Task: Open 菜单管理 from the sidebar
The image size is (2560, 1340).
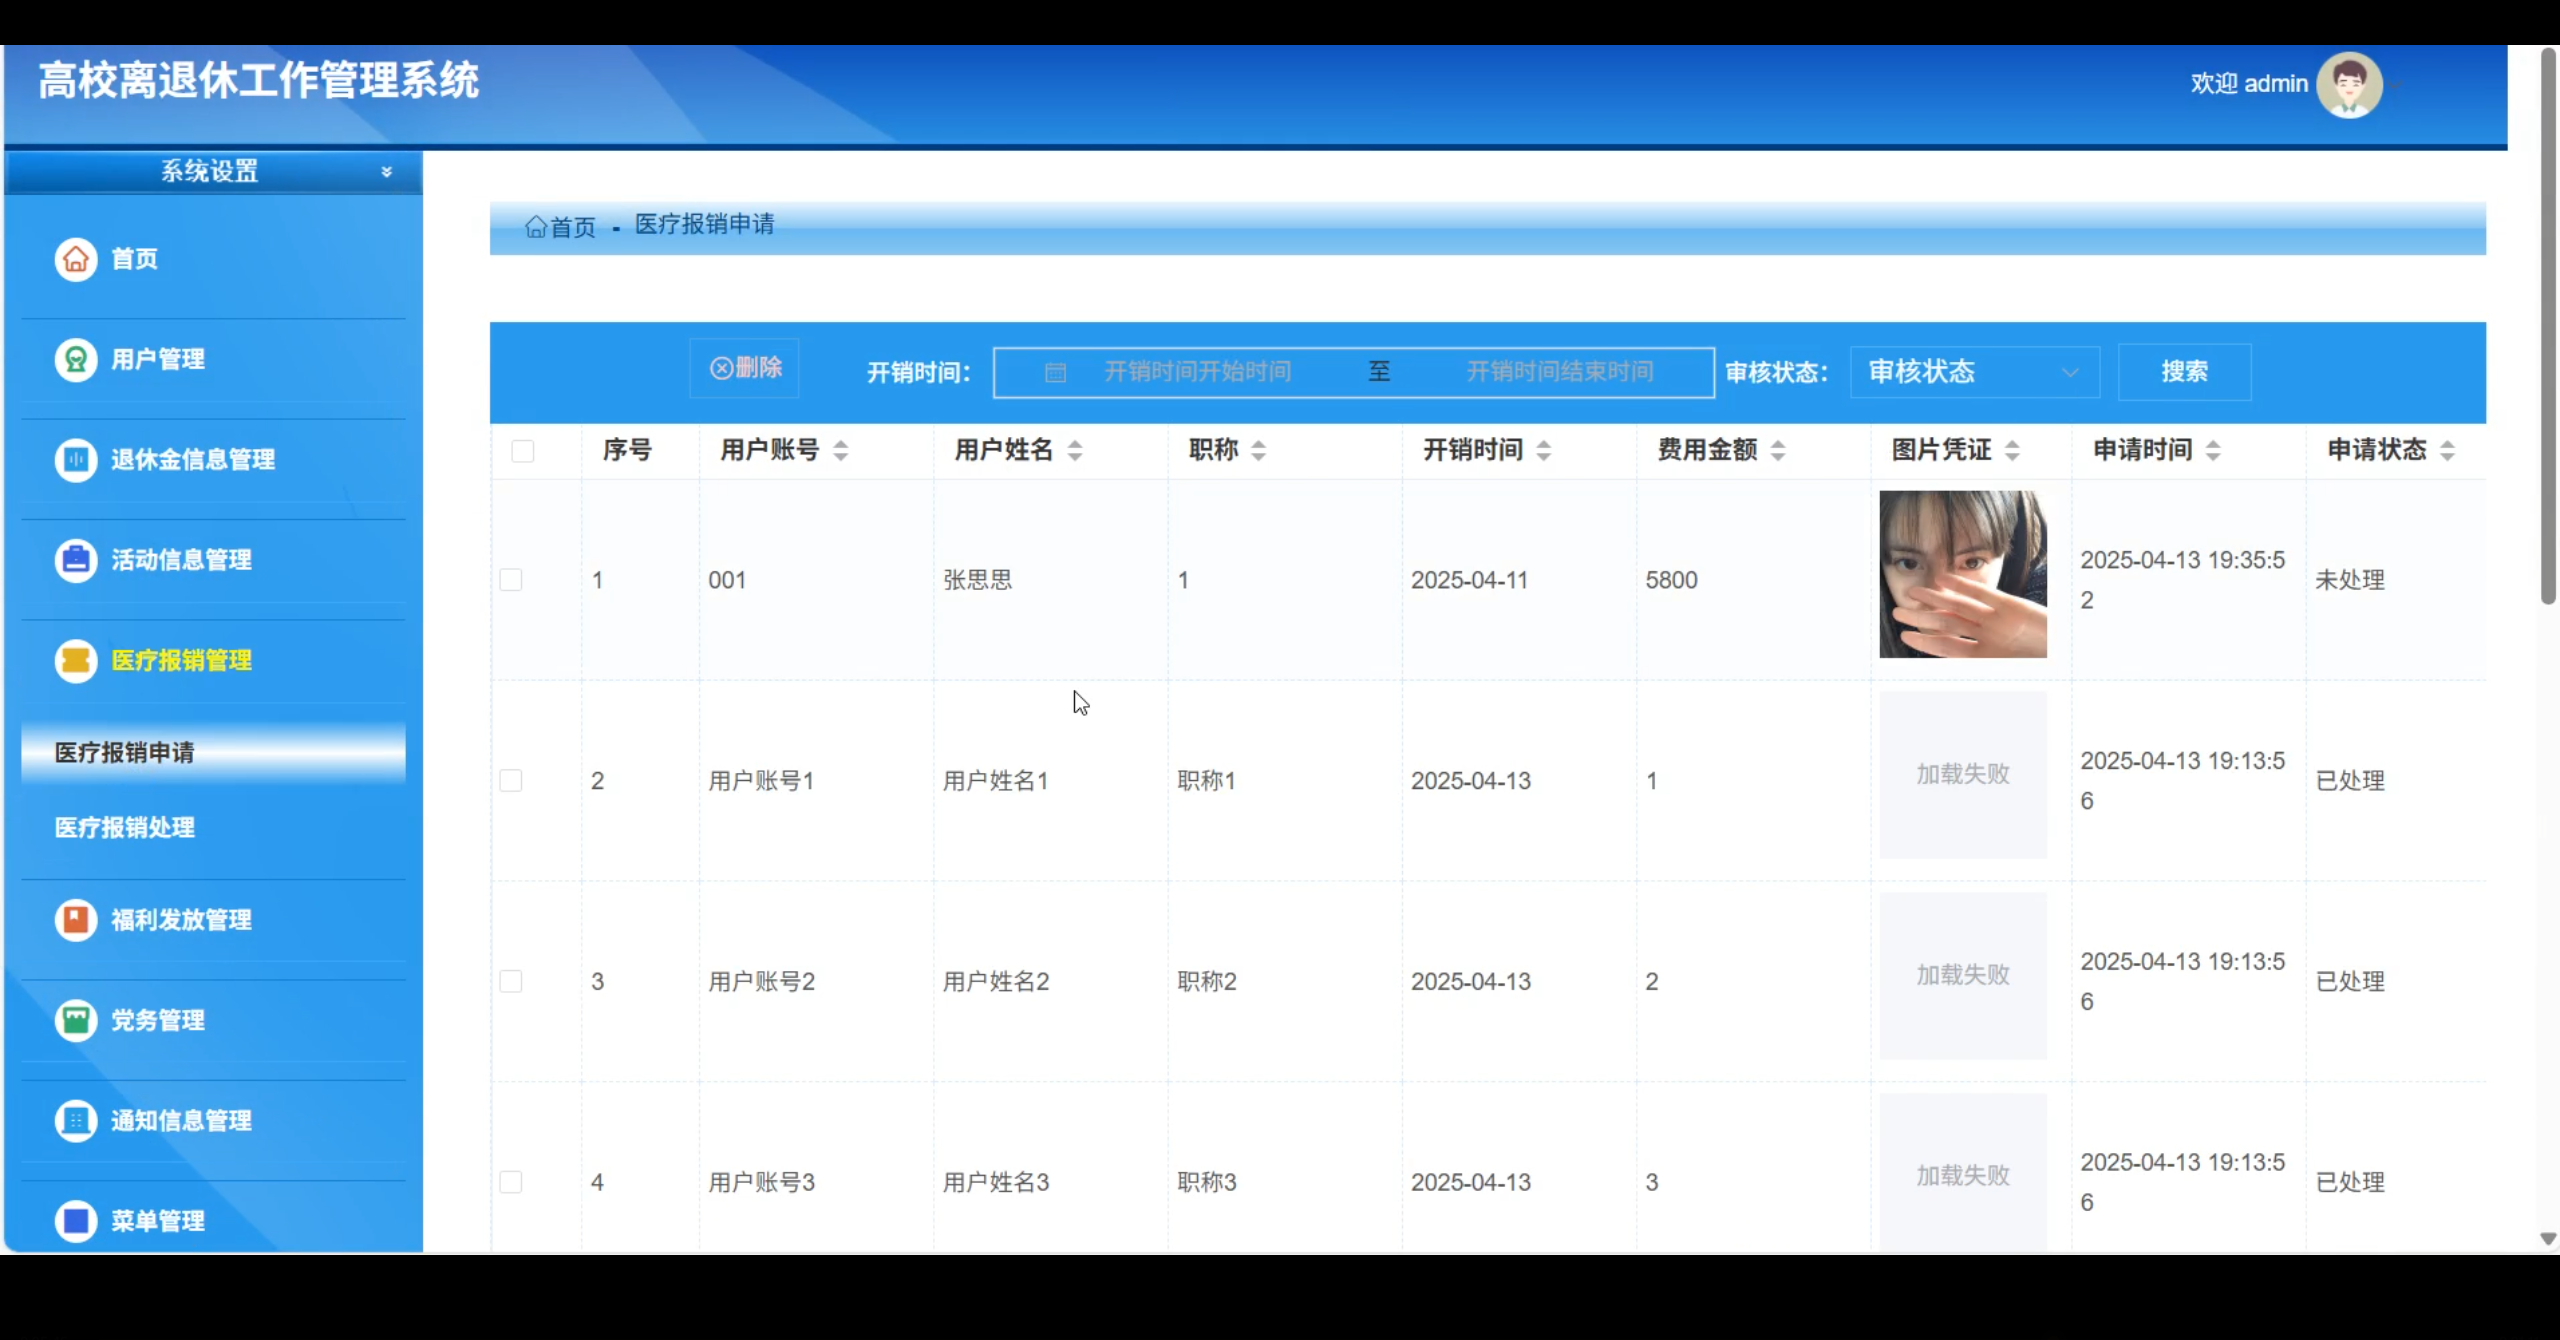Action: (75, 1220)
